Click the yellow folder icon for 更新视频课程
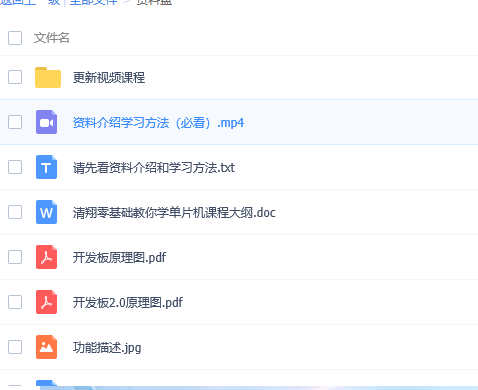Screen dimensions: 478x390 tap(48, 77)
